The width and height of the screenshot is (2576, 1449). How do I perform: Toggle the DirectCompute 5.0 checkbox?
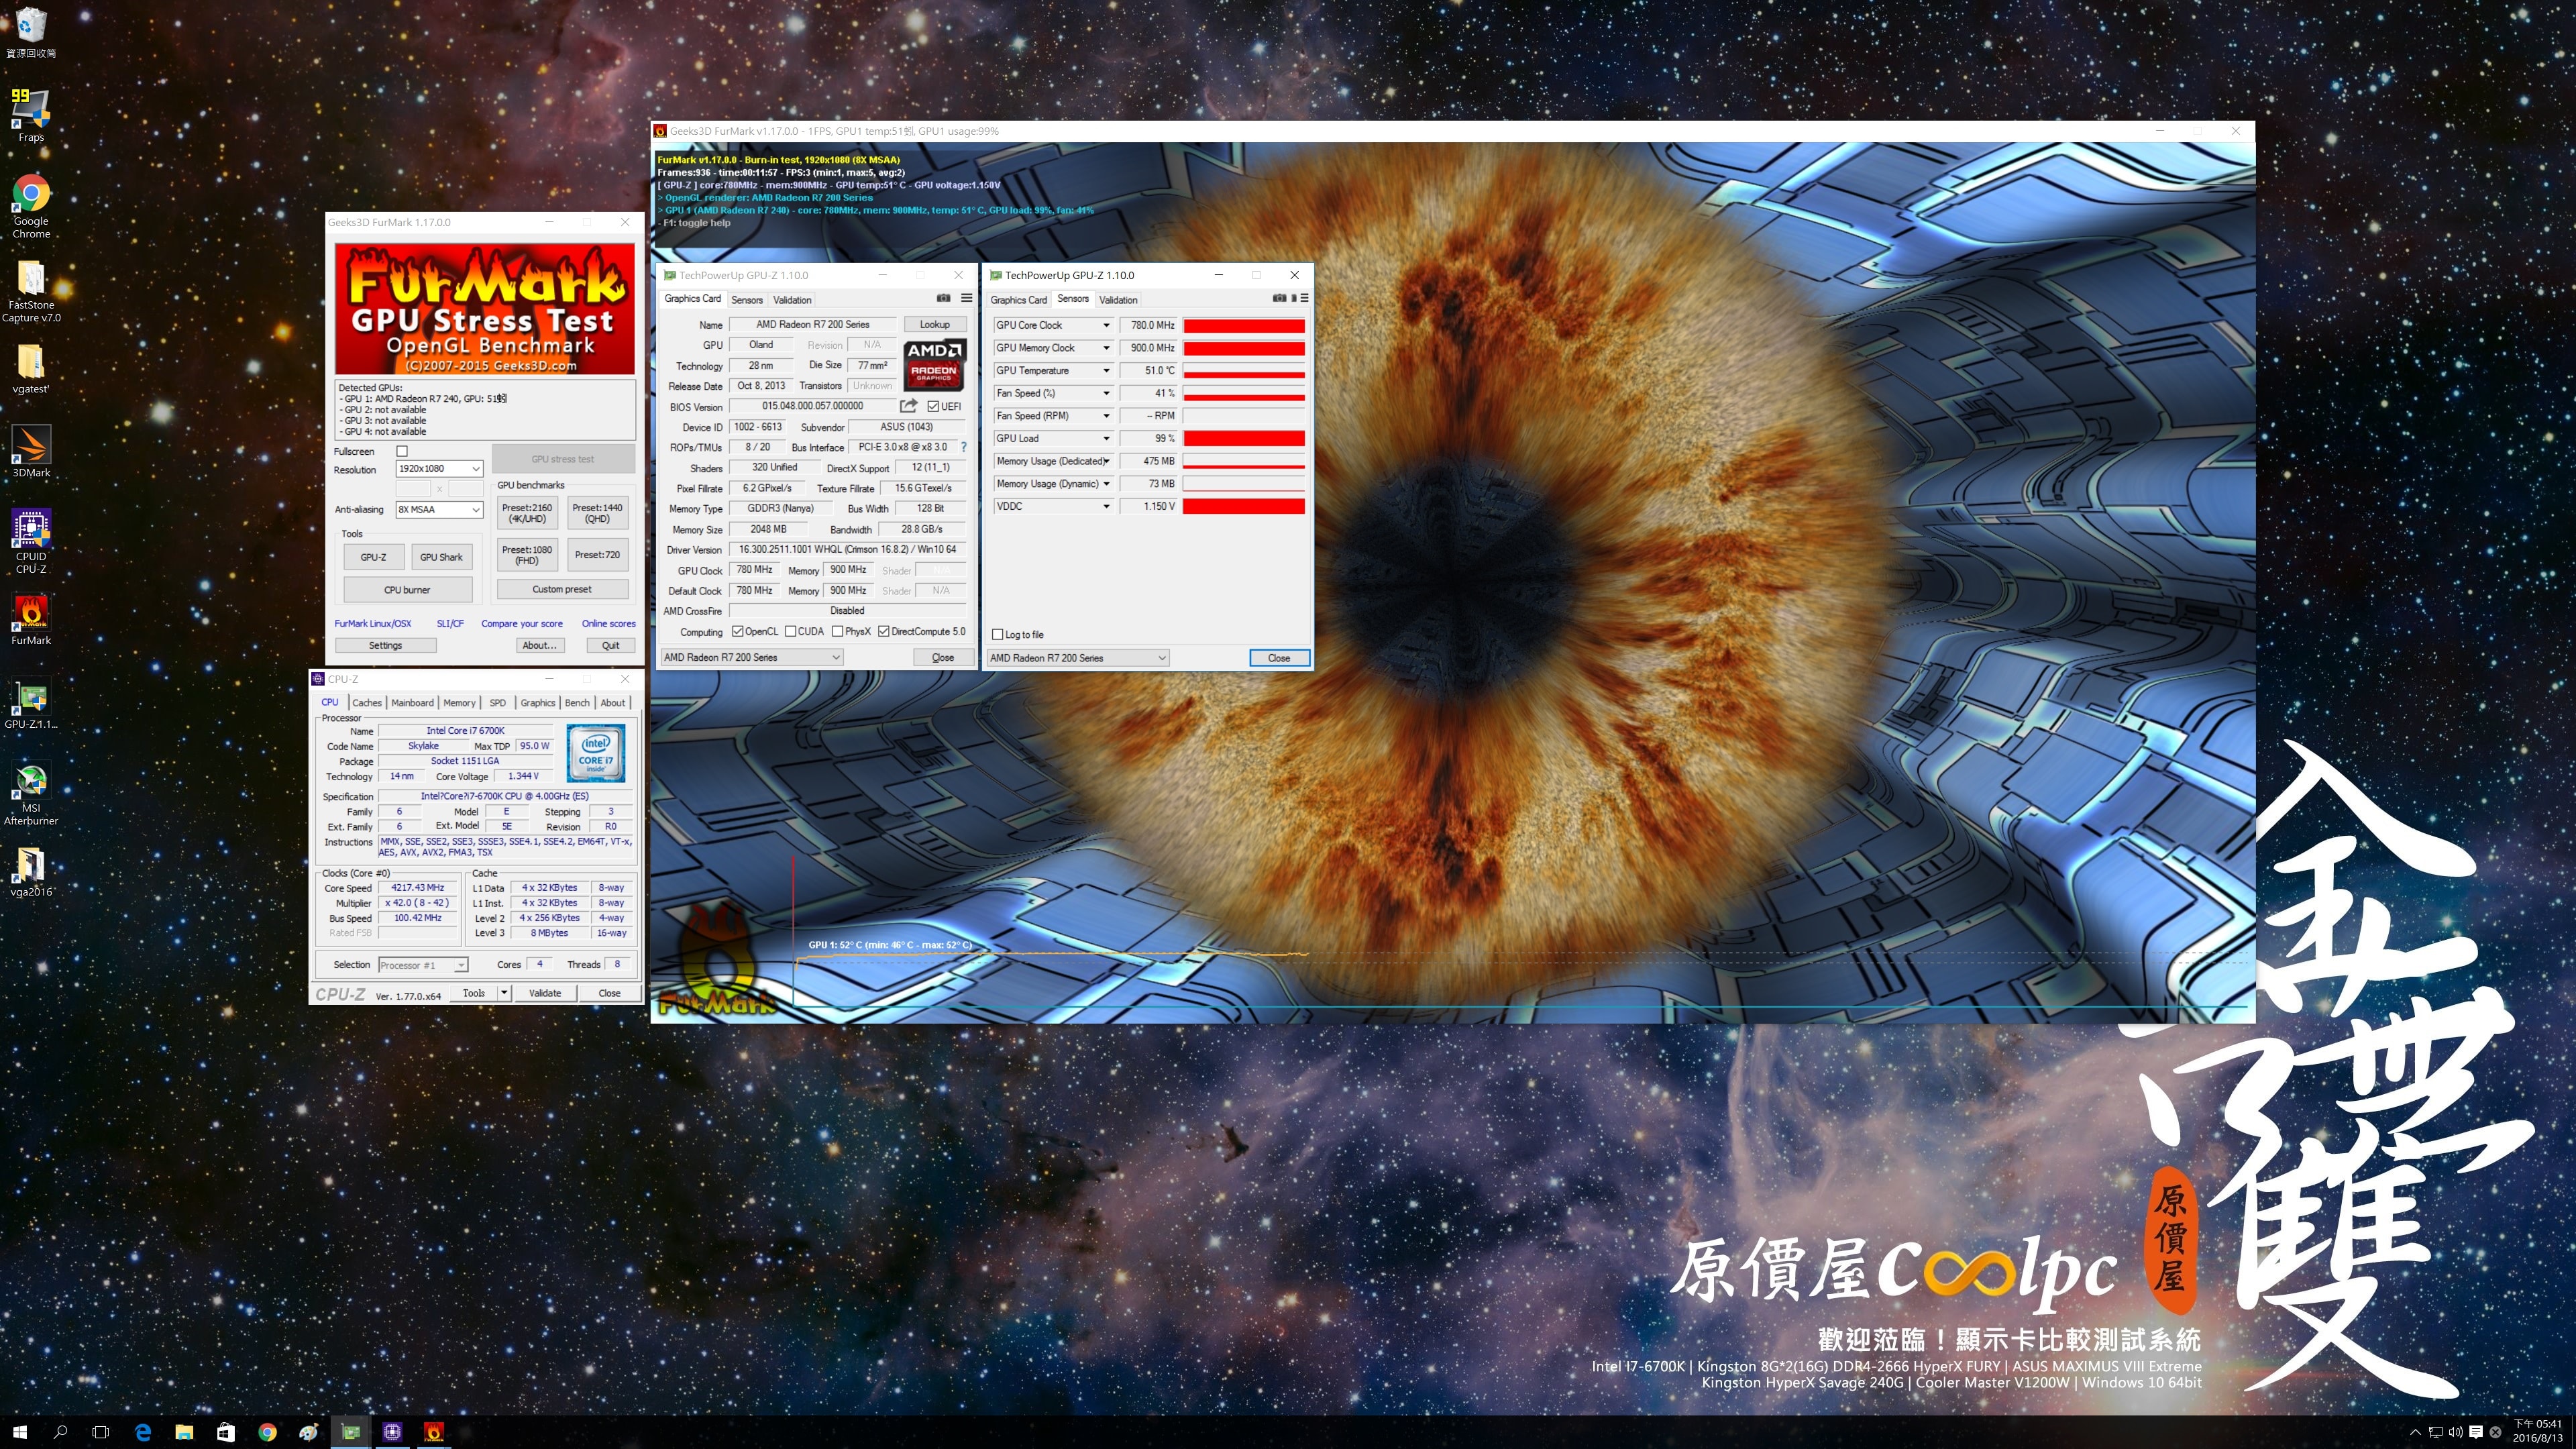coord(884,631)
